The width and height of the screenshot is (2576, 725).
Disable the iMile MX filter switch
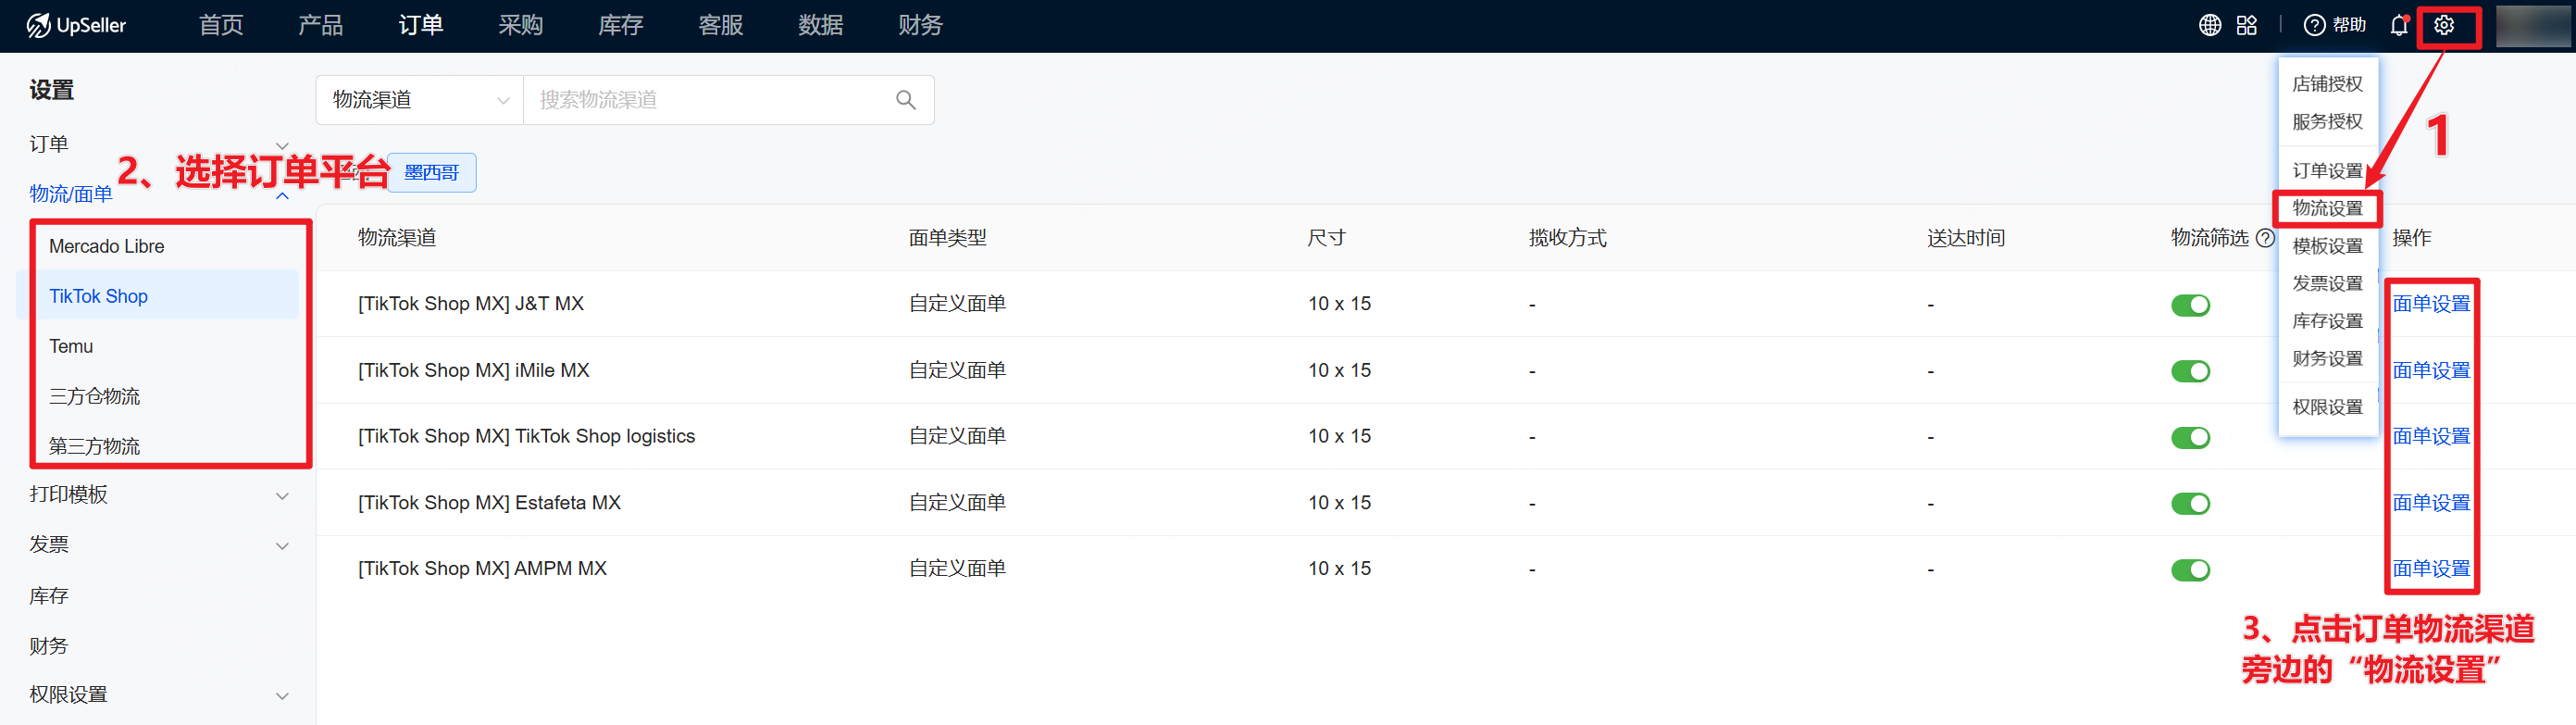(2190, 371)
